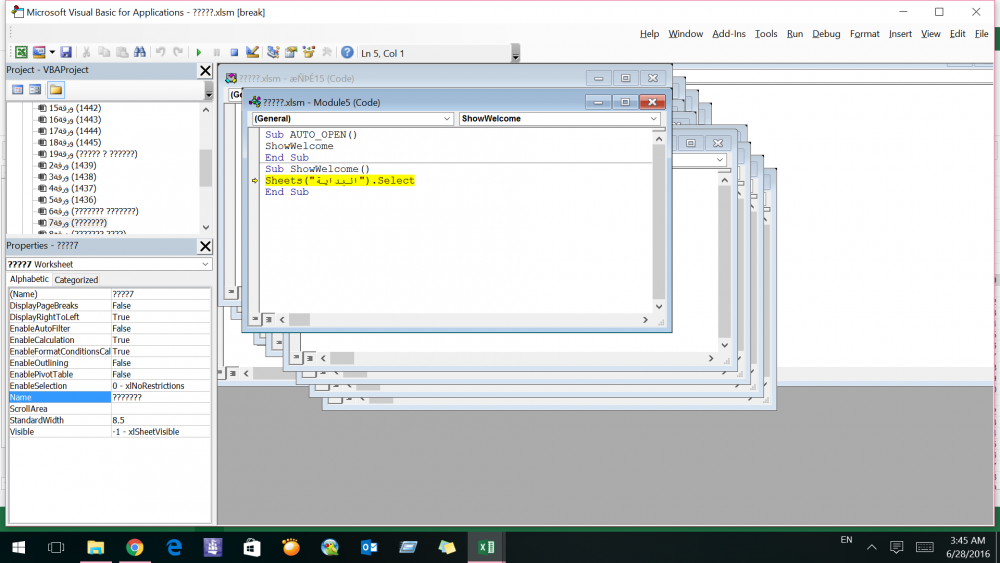Click the highlighted Sheets Select code line

click(x=340, y=180)
